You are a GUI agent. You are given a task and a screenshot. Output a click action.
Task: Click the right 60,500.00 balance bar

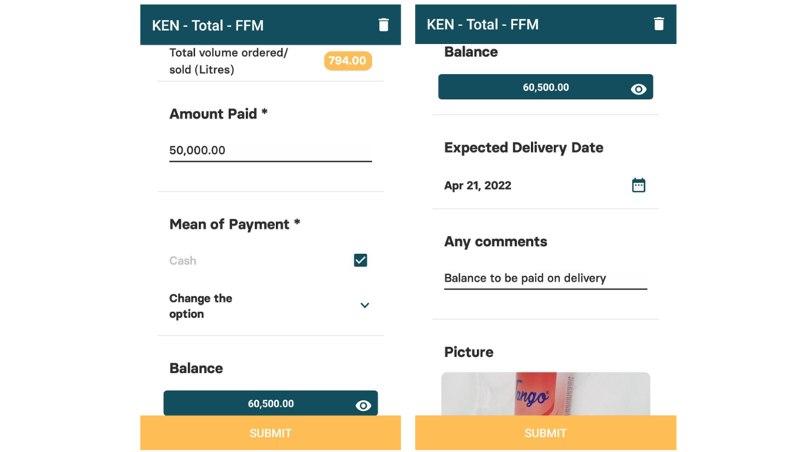pyautogui.click(x=533, y=87)
